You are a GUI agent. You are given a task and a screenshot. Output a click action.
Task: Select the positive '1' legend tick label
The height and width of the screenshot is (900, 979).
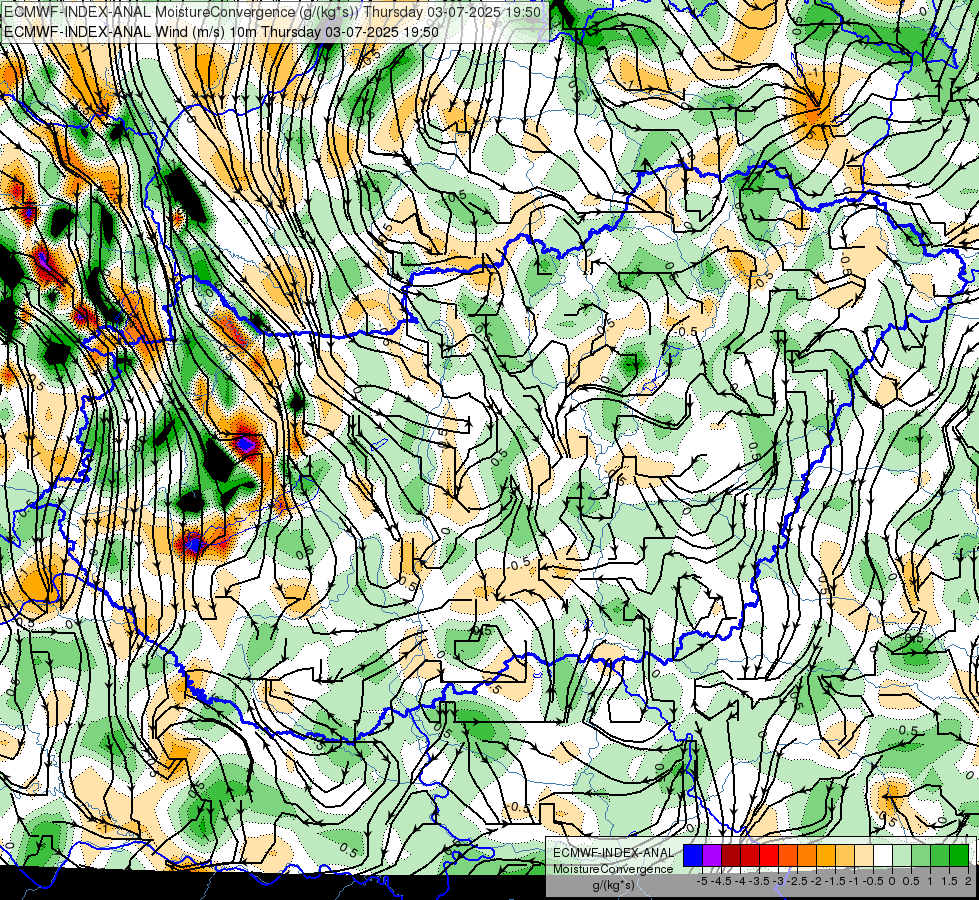pyautogui.click(x=930, y=881)
